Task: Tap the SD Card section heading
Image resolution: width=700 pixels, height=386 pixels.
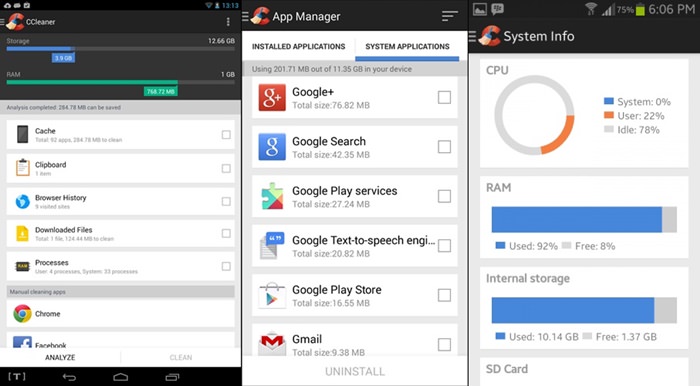Action: click(x=507, y=369)
